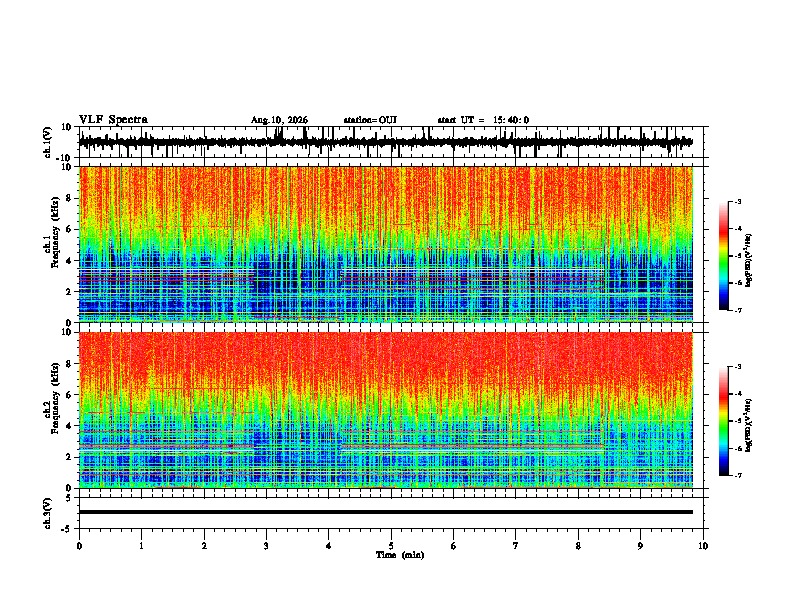Screen dimensions: 792x612
Task: Select the "start UT = 15:40:0" header text
Action: pos(483,120)
